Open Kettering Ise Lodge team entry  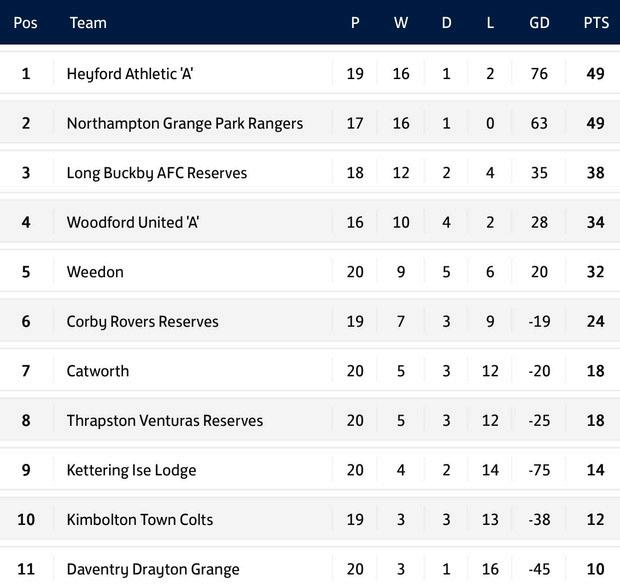tap(131, 470)
